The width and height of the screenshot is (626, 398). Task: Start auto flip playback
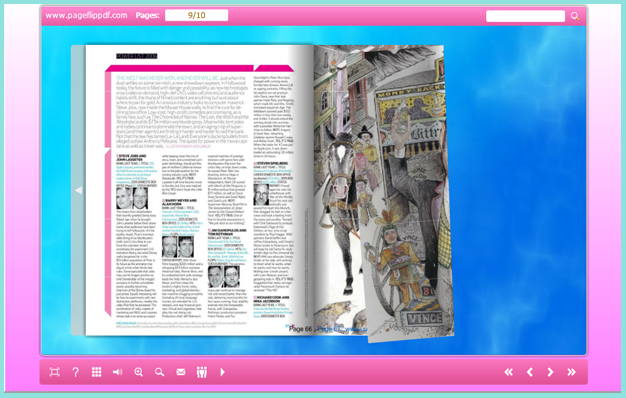point(223,372)
